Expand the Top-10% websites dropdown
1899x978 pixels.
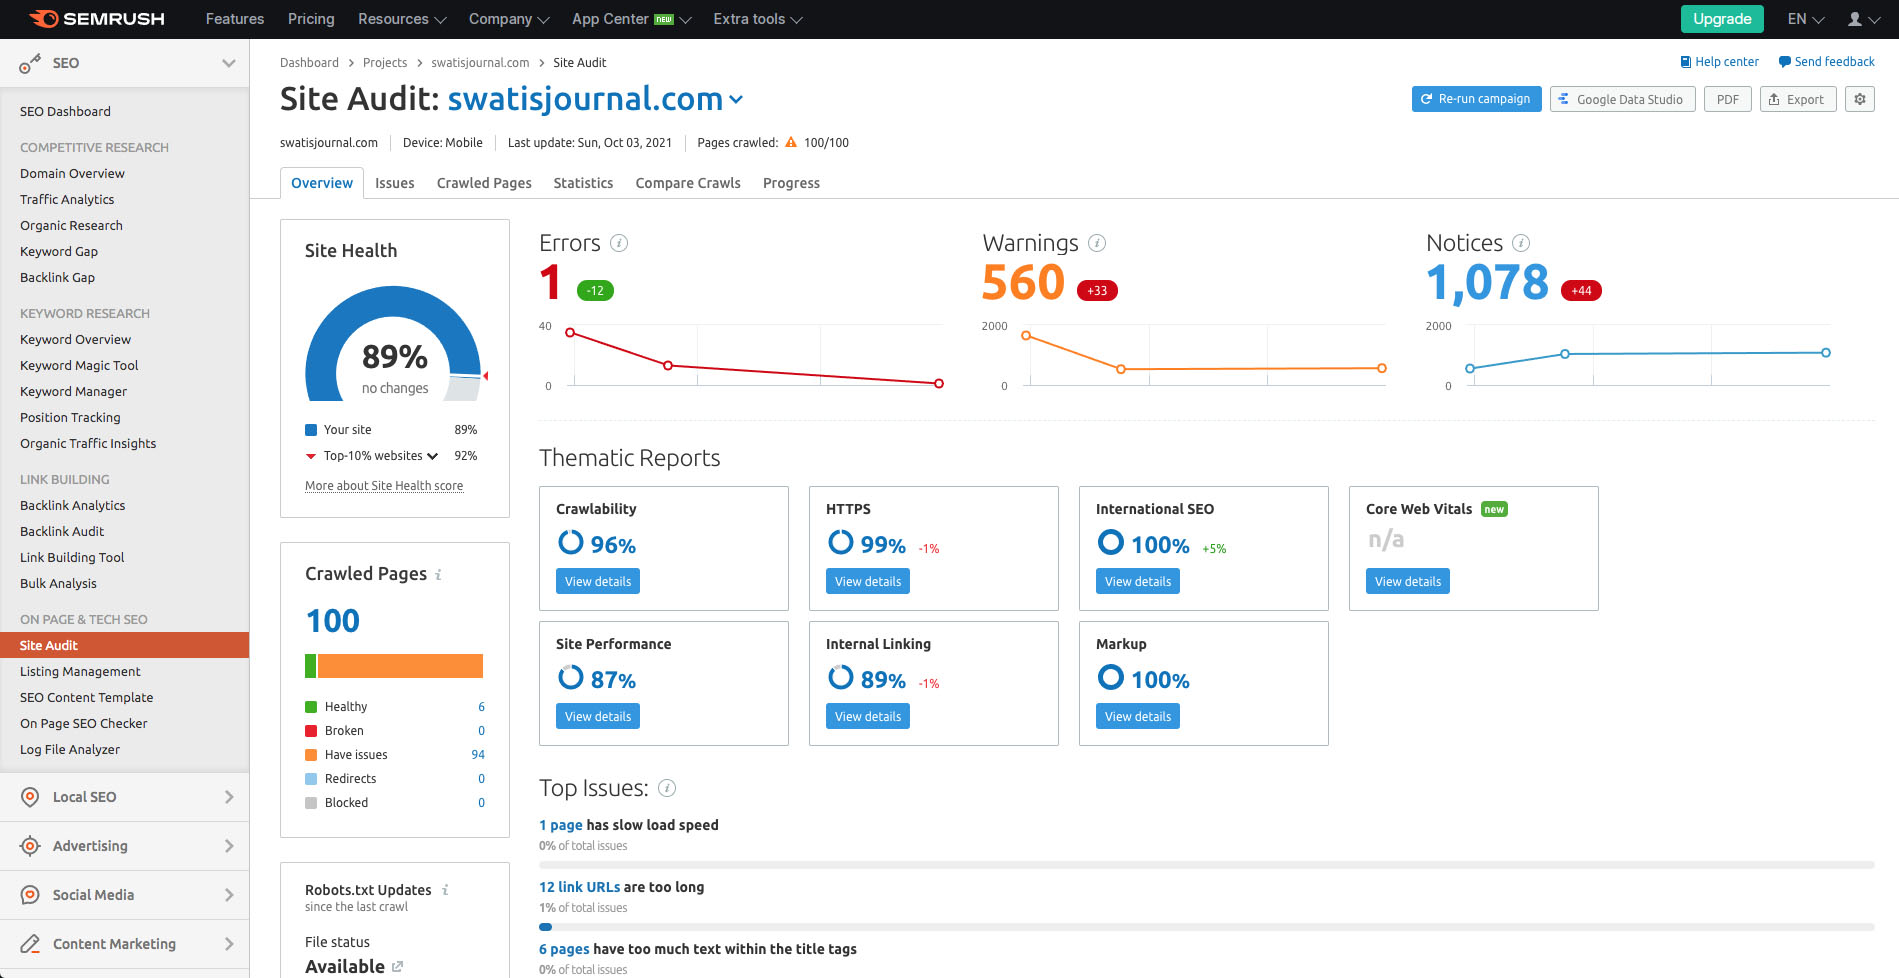pos(433,456)
